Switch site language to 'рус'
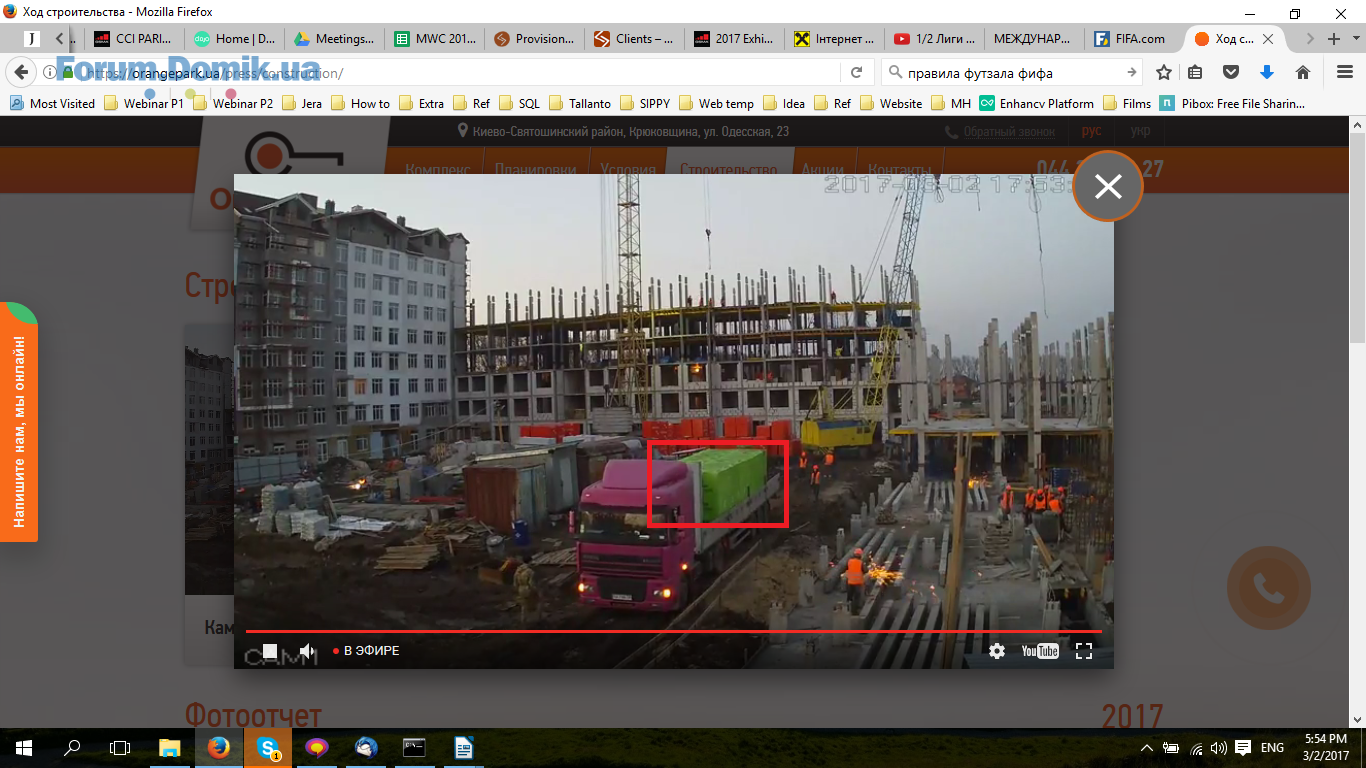 (1092, 131)
